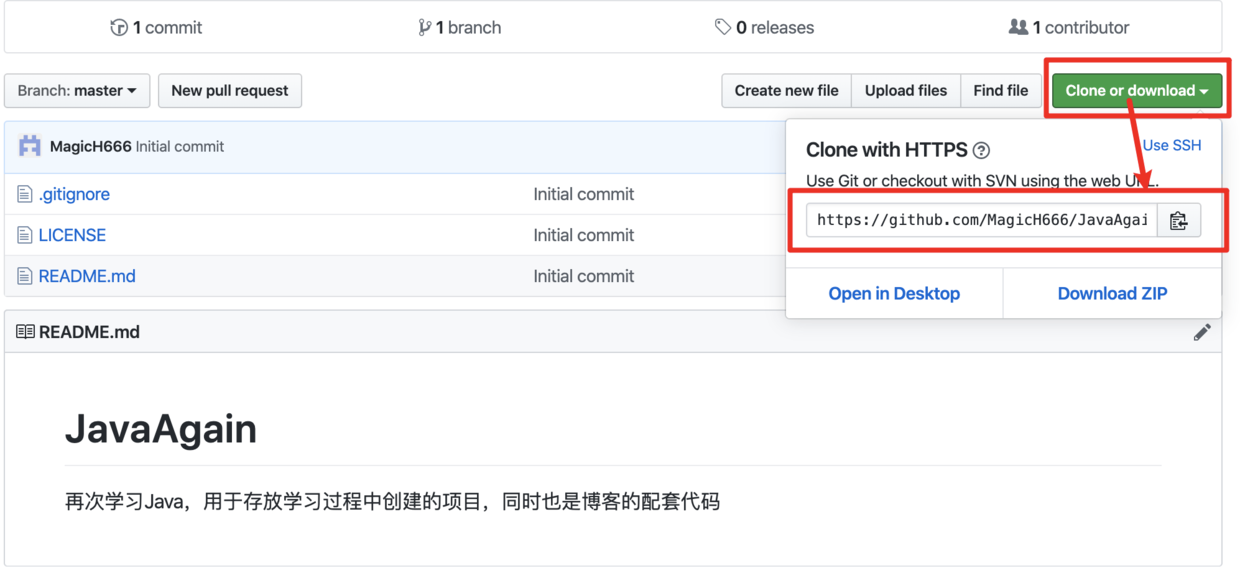Click the LICENSE file icon
Viewport: 1240px width, 568px height.
point(25,235)
